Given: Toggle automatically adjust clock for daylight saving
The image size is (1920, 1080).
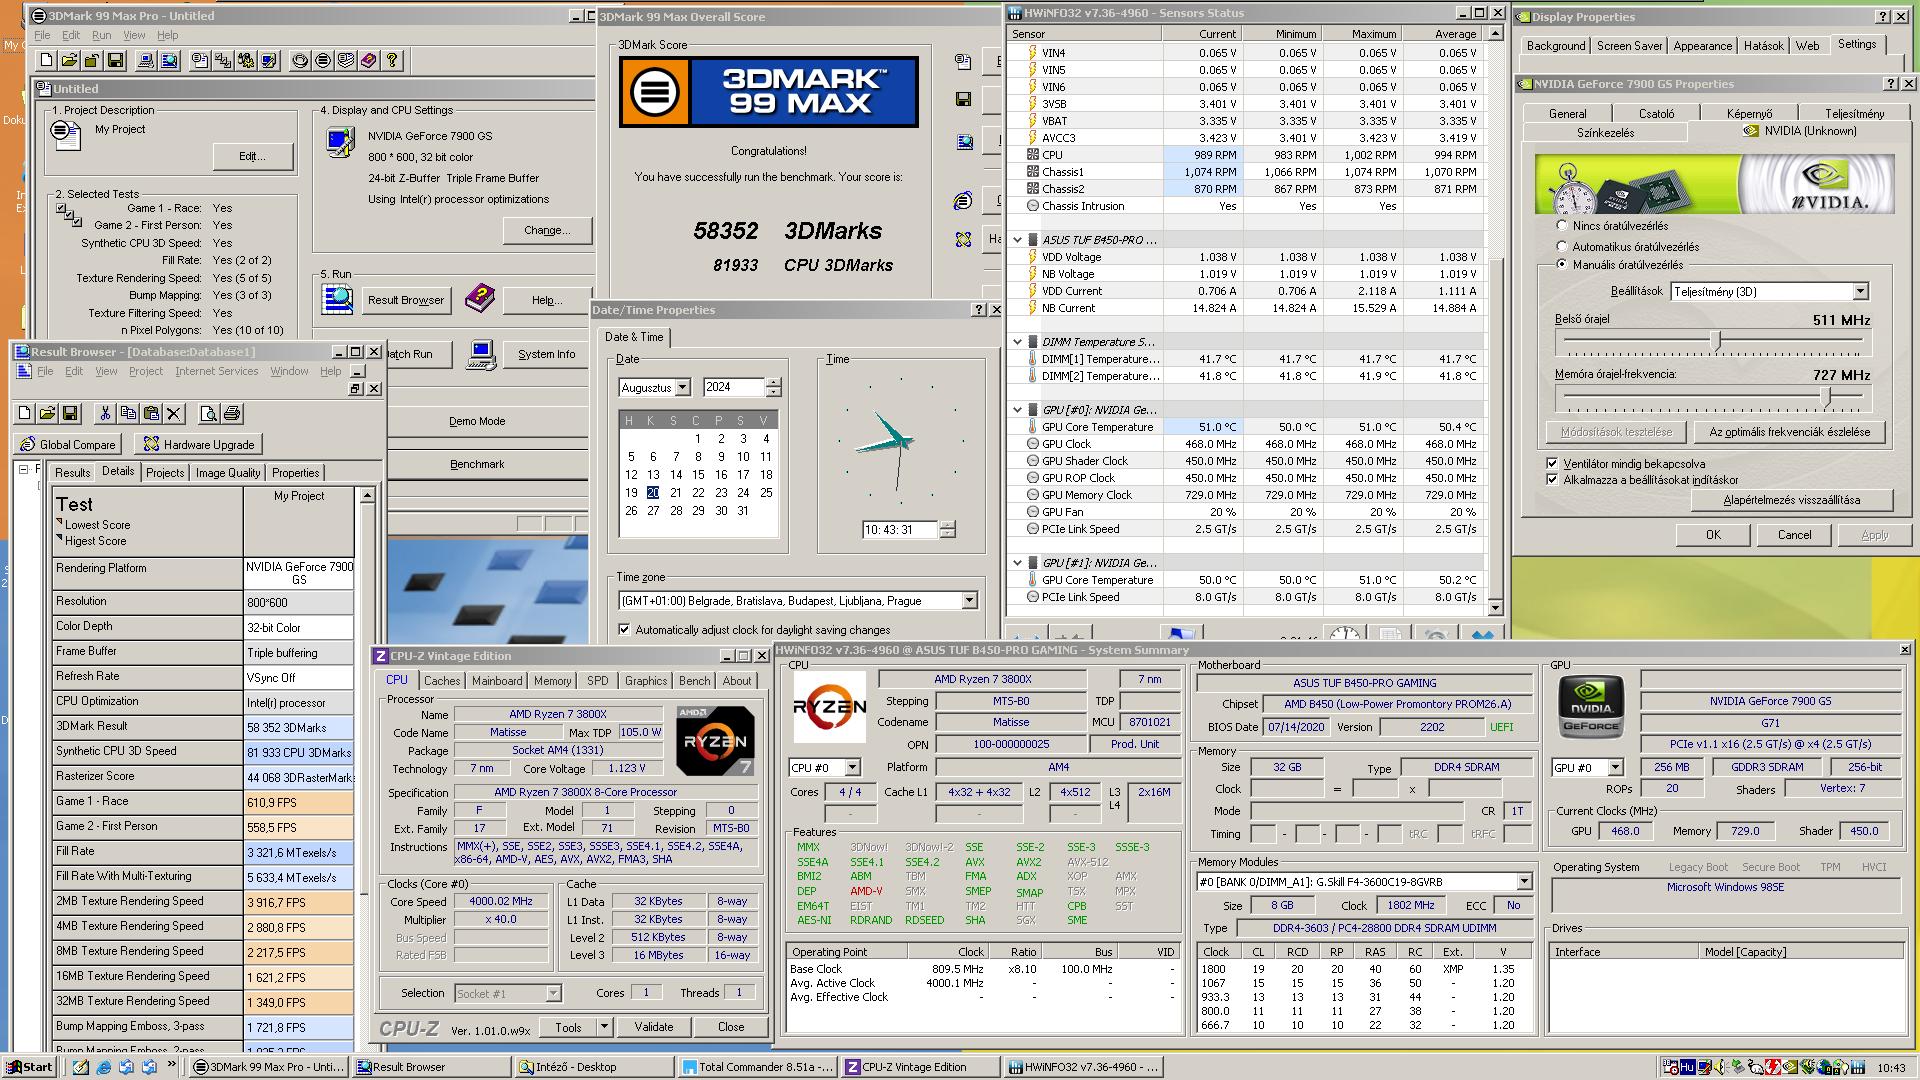Looking at the screenshot, I should 625,630.
